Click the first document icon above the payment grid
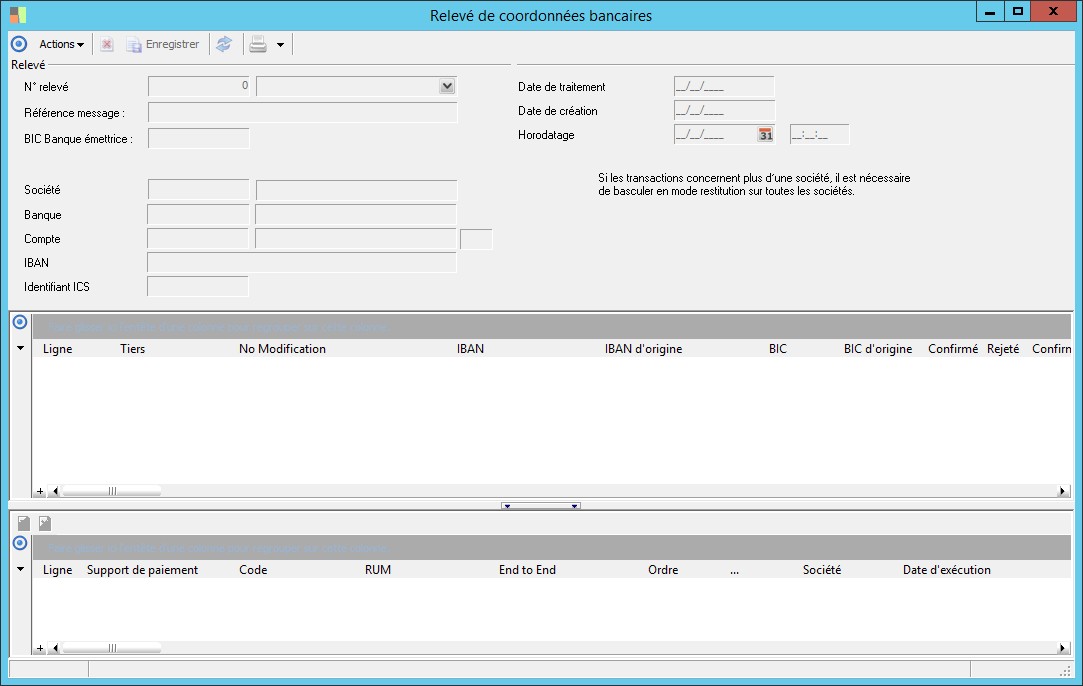The width and height of the screenshot is (1083, 686). coord(24,523)
